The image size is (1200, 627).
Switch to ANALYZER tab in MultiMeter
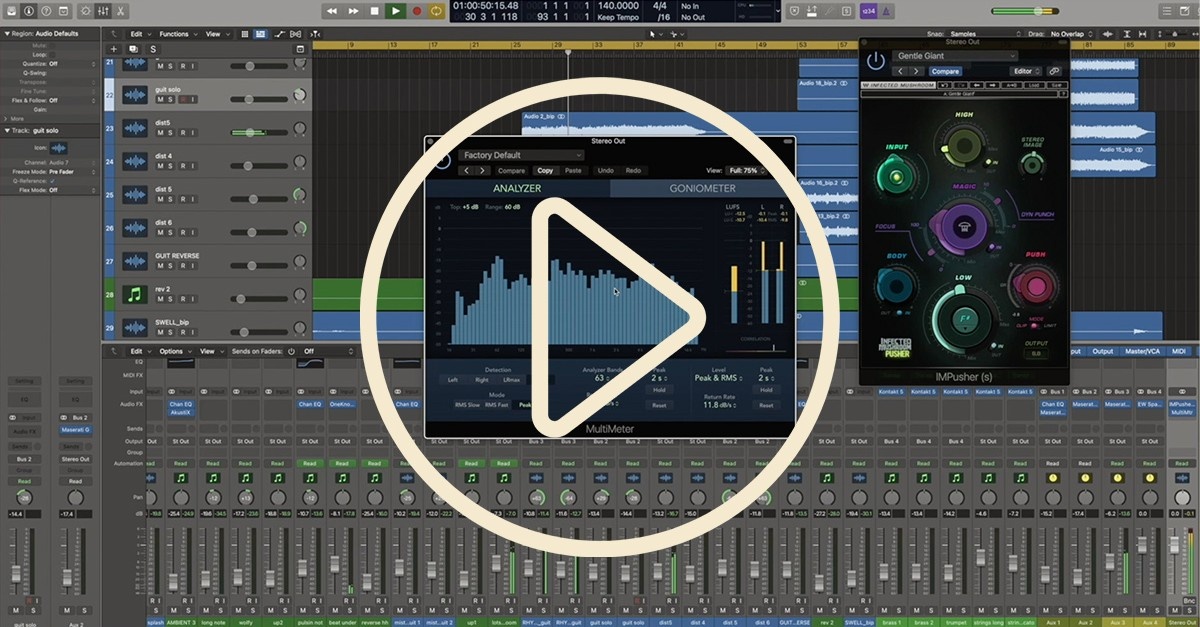click(x=517, y=188)
